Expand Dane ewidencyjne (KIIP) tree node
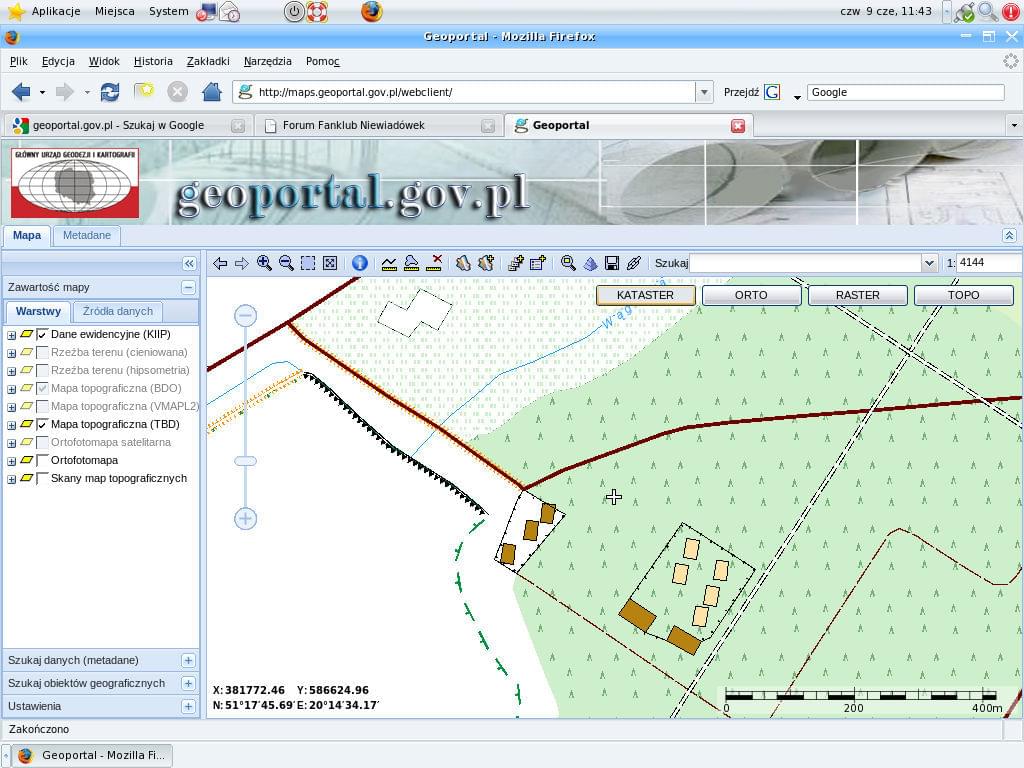The height and width of the screenshot is (768, 1024). click(11, 335)
